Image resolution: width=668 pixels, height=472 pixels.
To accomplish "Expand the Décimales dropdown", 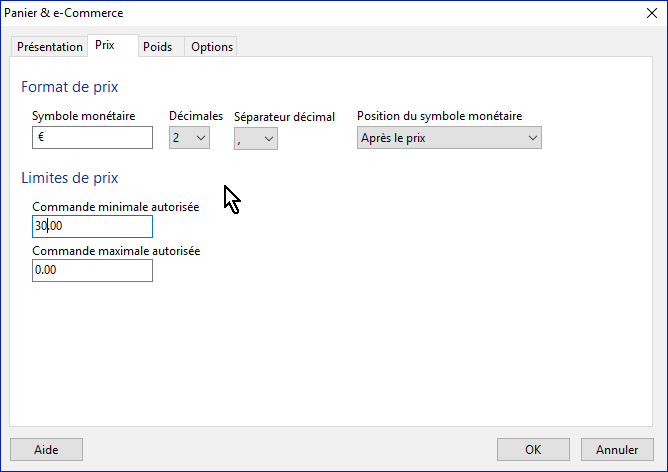I will (189, 138).
